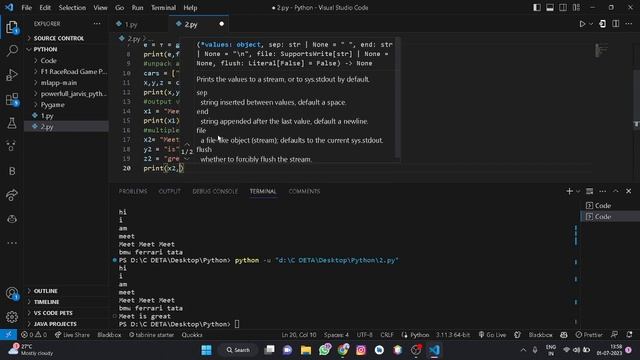Expand the mlapp-main folder

click(x=67, y=82)
